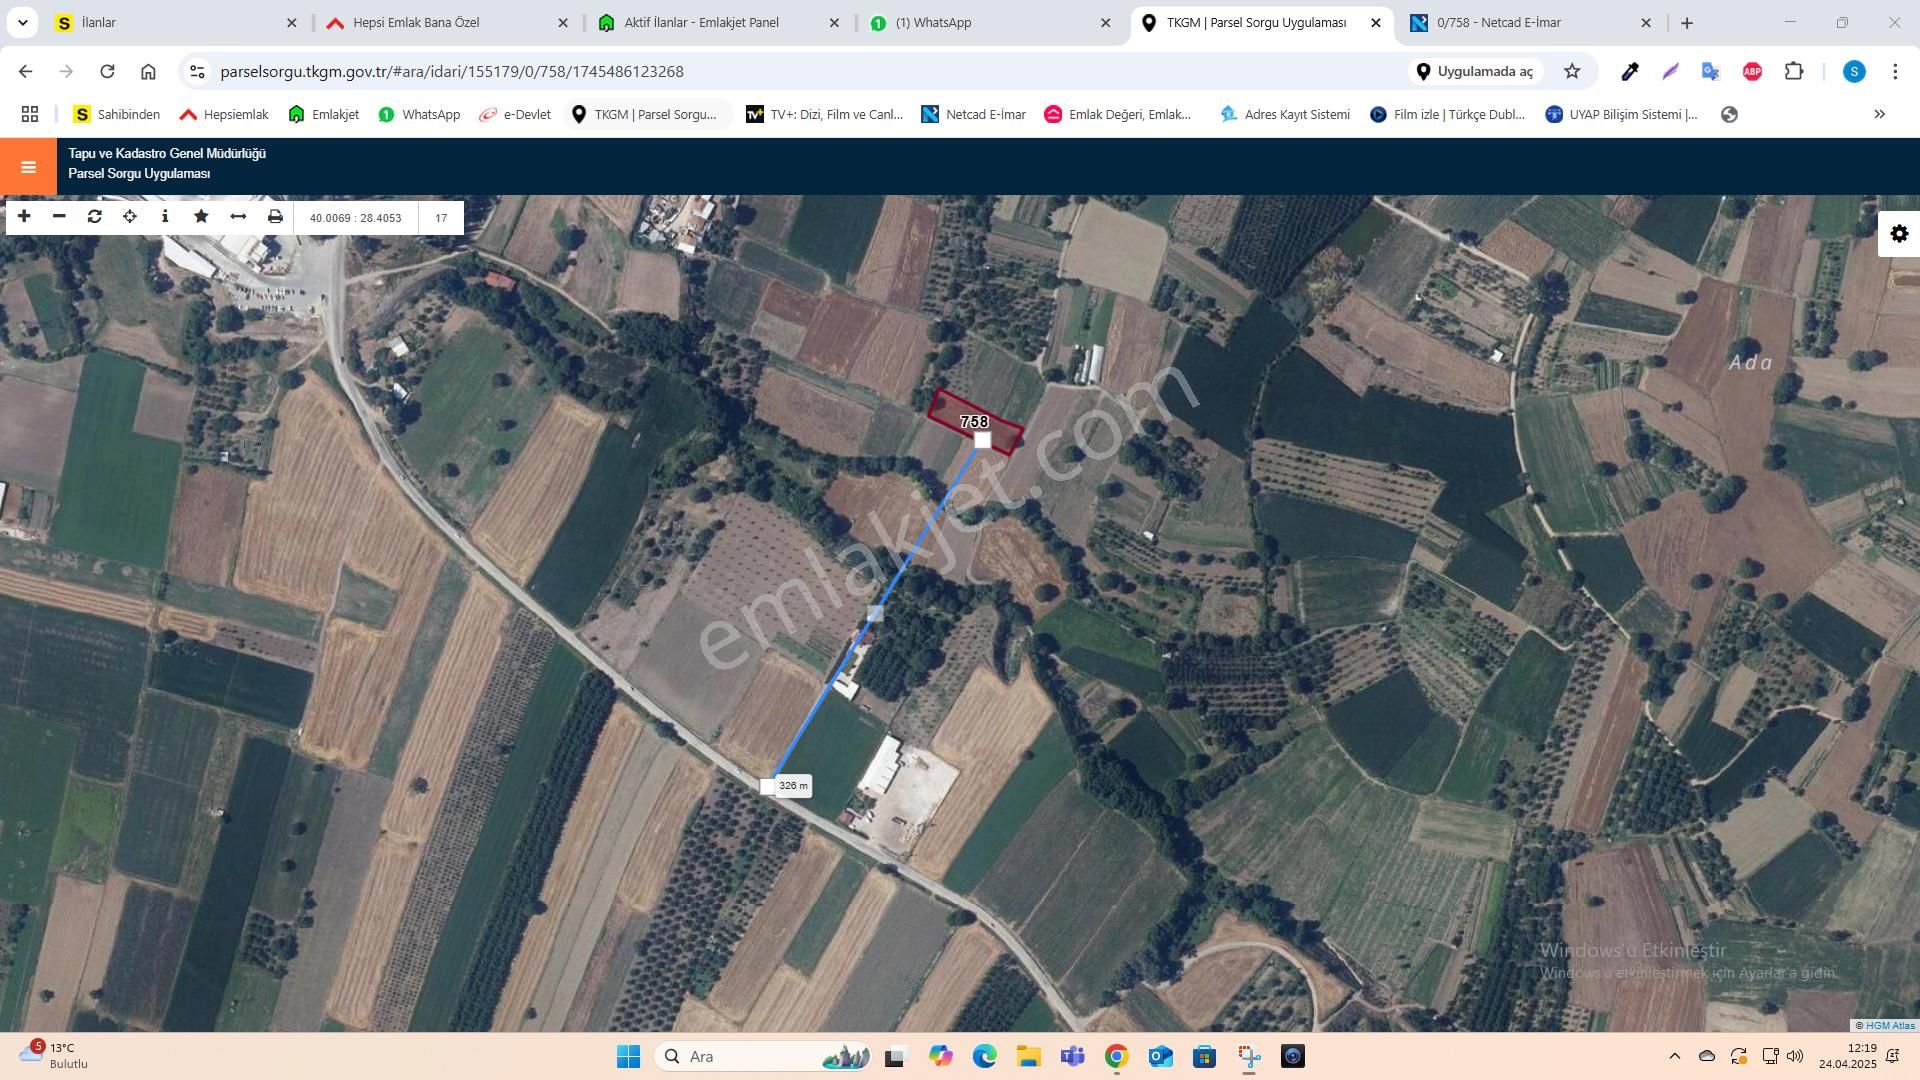Image resolution: width=1920 pixels, height=1080 pixels.
Task: Bookmark this page with the star icon
Action: (1572, 71)
